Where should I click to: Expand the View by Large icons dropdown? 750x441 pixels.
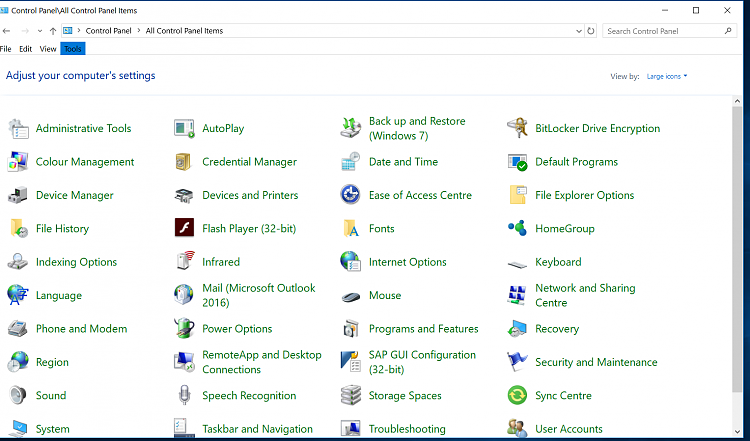[x=667, y=76]
